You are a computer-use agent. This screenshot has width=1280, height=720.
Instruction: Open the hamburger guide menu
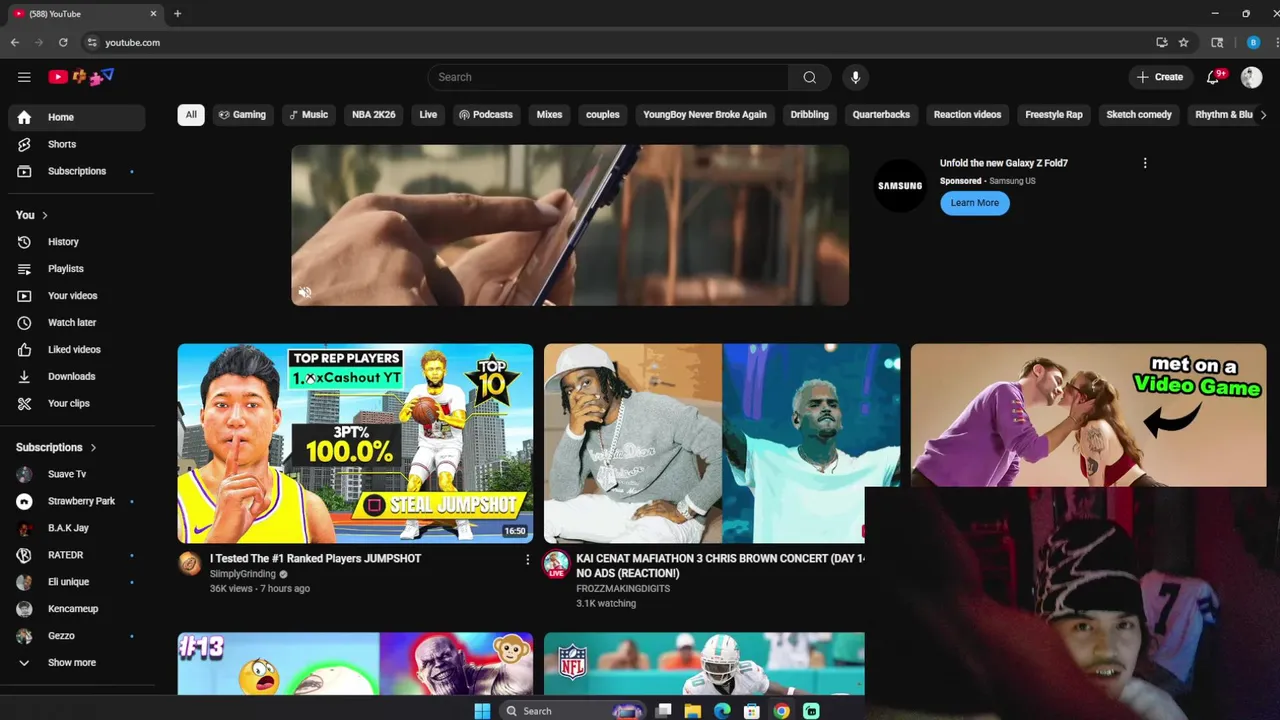click(24, 77)
